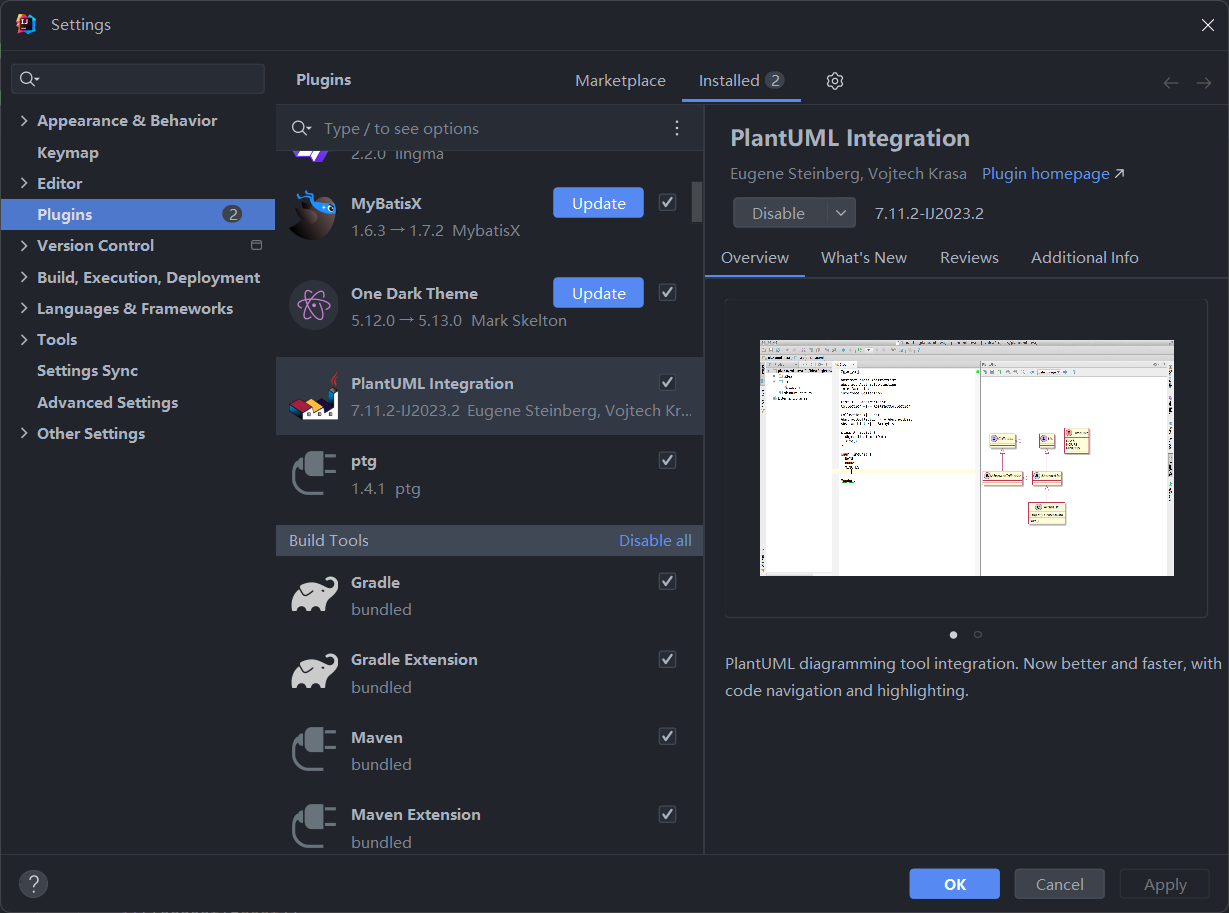Show second screenshot via carousel dot

pyautogui.click(x=978, y=634)
